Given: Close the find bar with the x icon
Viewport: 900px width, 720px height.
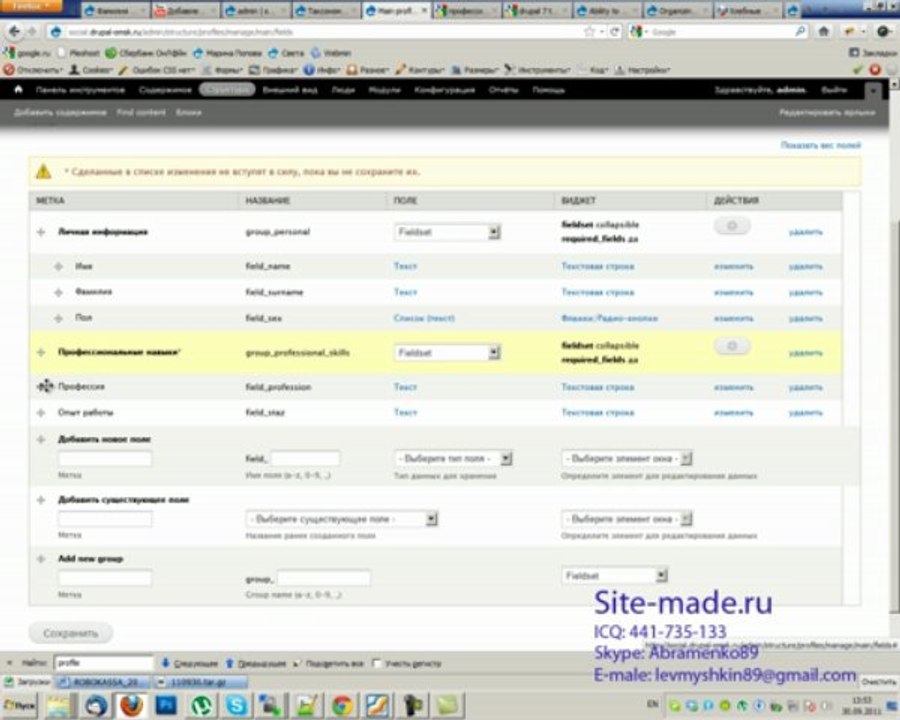Looking at the screenshot, I should coord(9,663).
